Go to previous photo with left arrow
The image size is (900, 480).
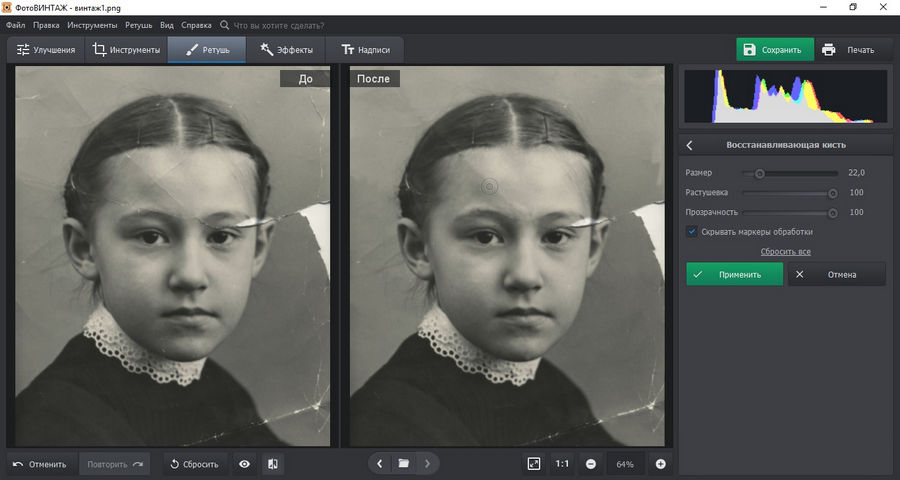(381, 464)
